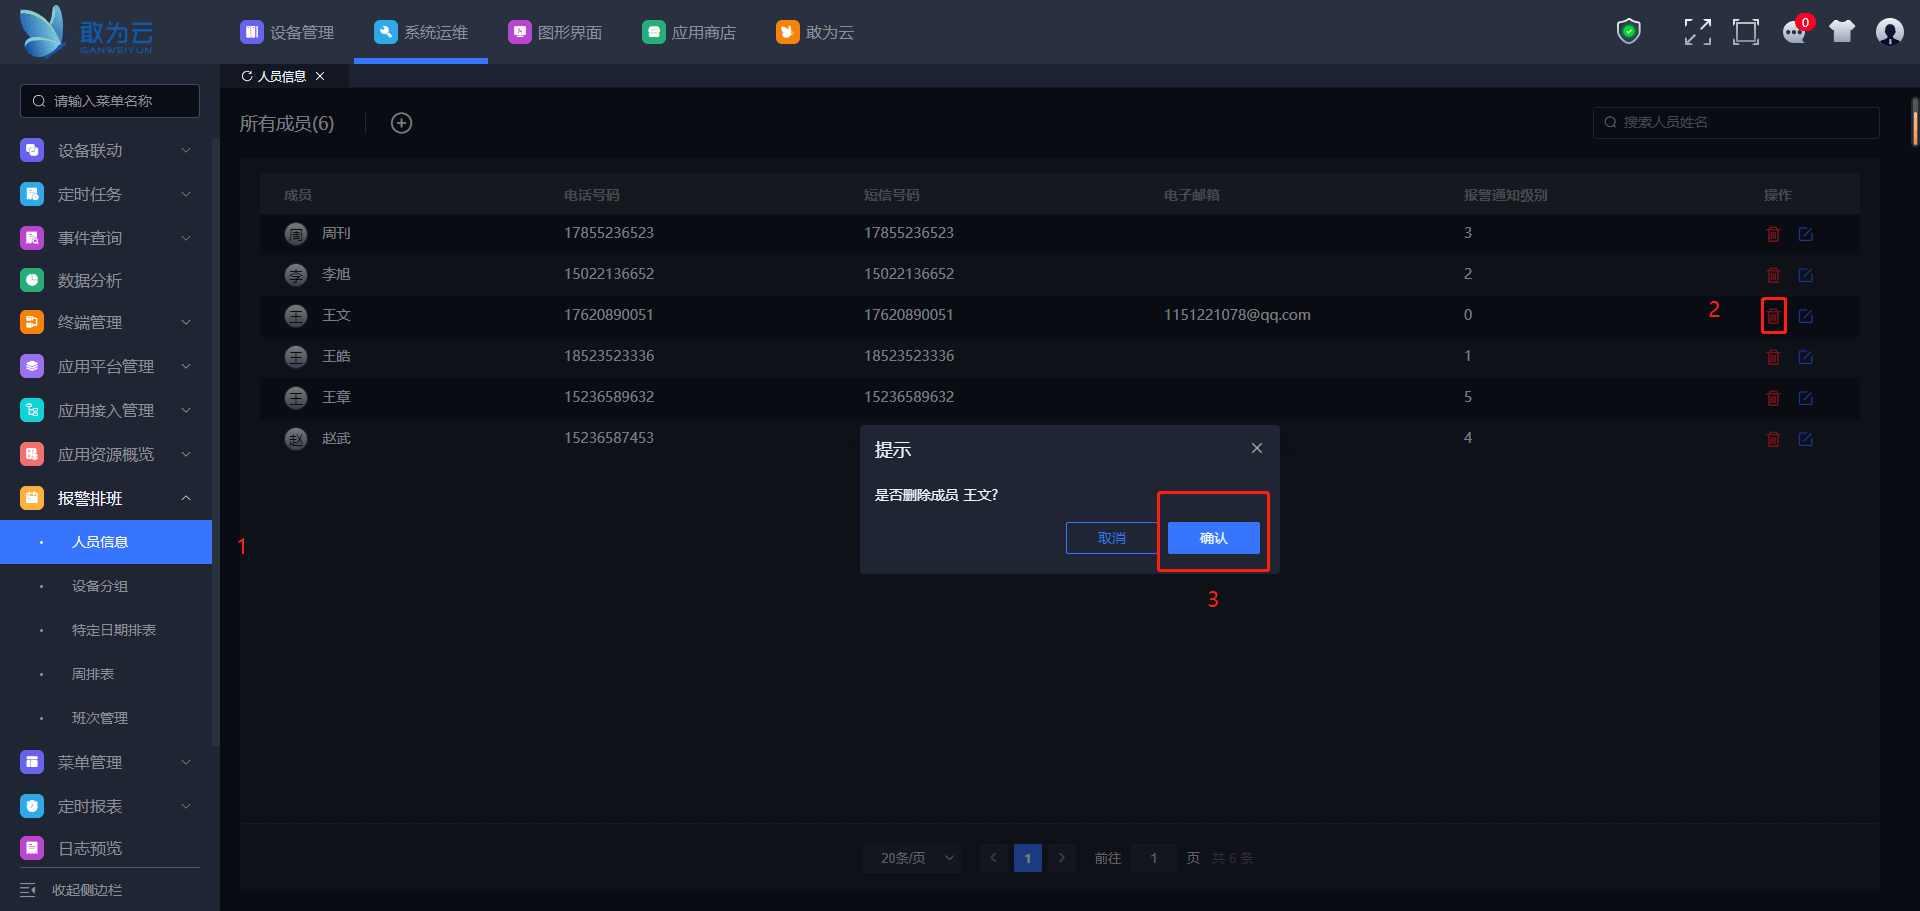Image resolution: width=1920 pixels, height=911 pixels.
Task: Click the email 1151221078@qq.com cell
Action: coord(1237,315)
